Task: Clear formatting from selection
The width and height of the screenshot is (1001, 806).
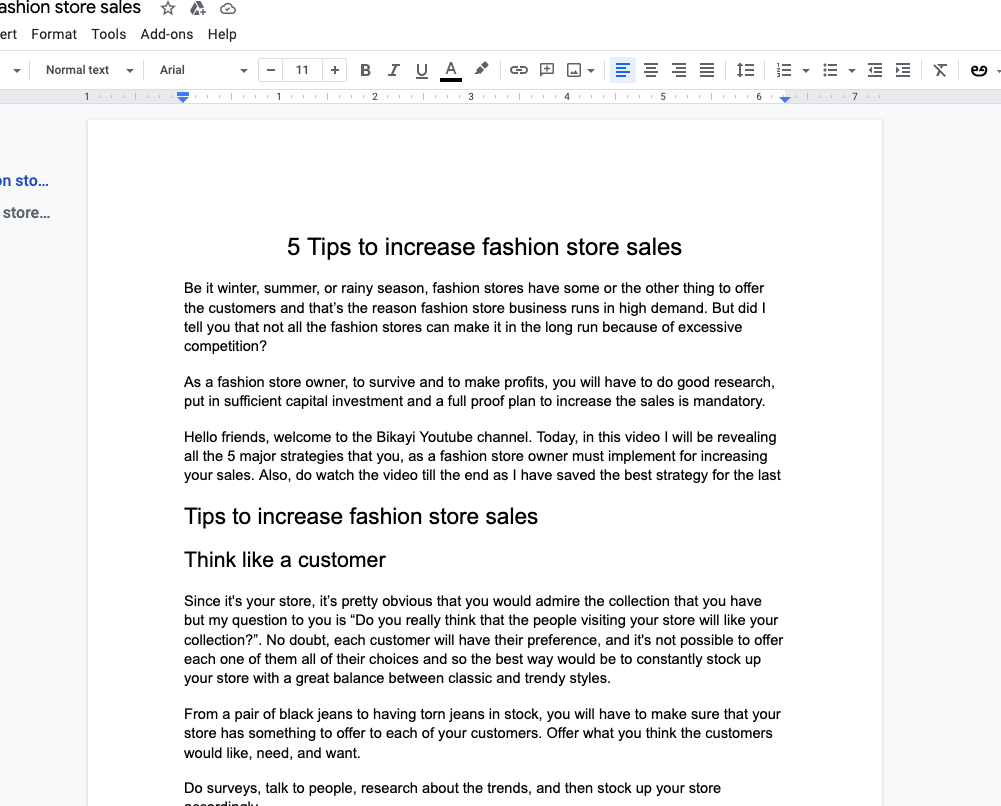Action: point(940,70)
